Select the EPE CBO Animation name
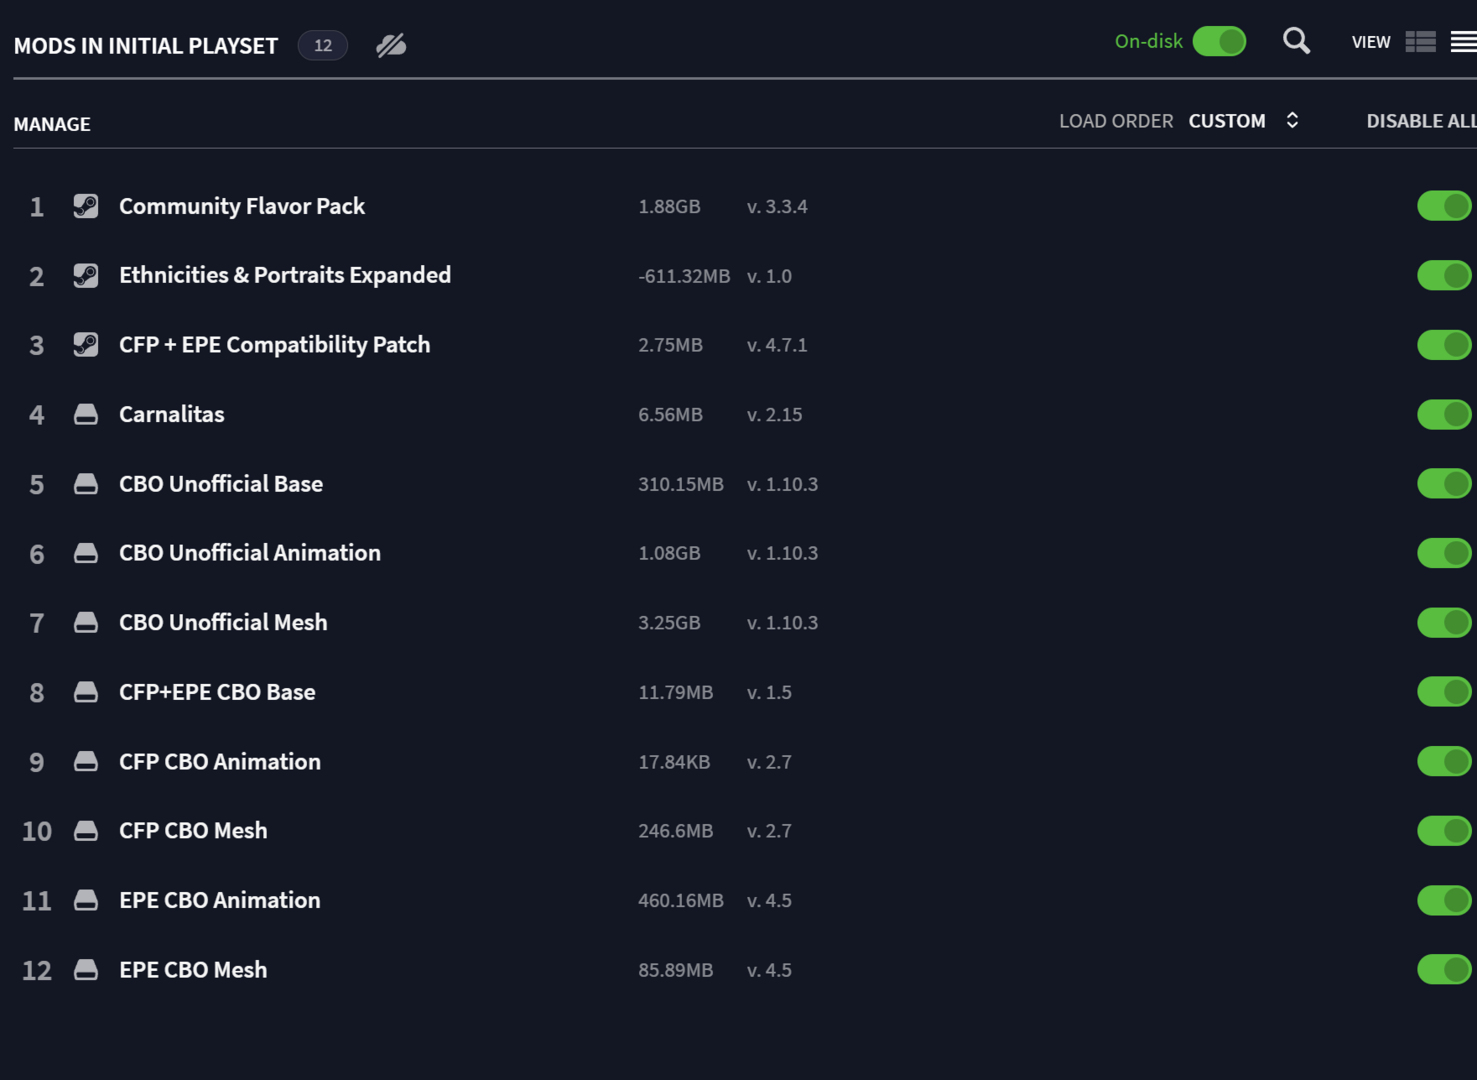Viewport: 1477px width, 1080px height. pyautogui.click(x=220, y=900)
